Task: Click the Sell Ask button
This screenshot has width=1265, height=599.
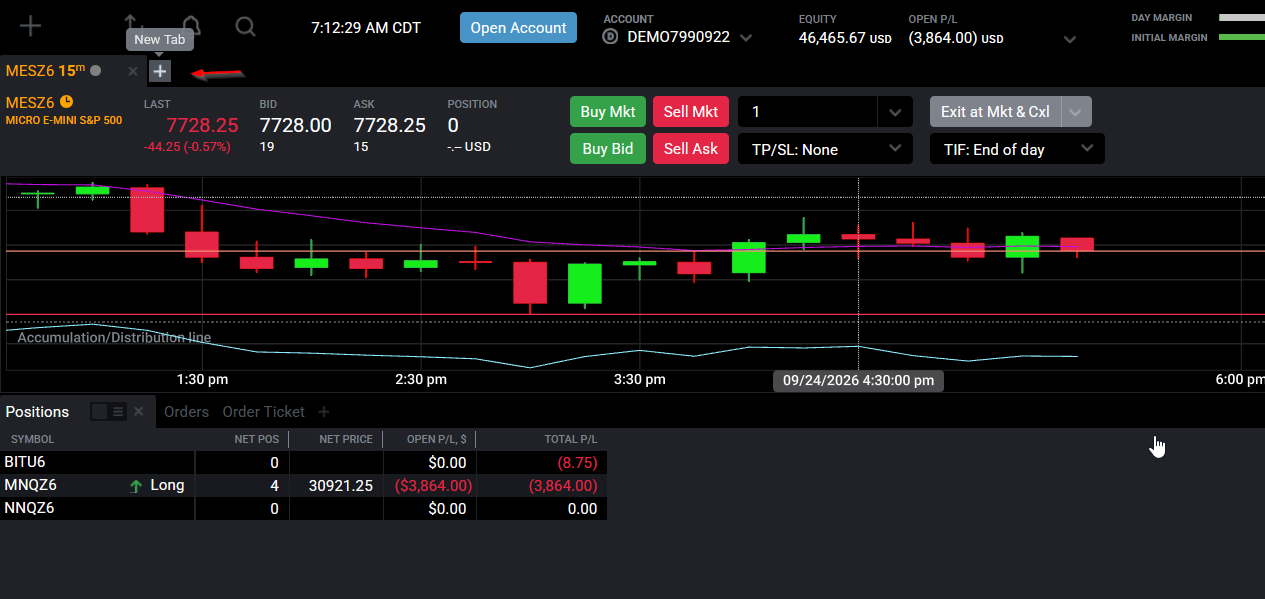Action: point(691,149)
